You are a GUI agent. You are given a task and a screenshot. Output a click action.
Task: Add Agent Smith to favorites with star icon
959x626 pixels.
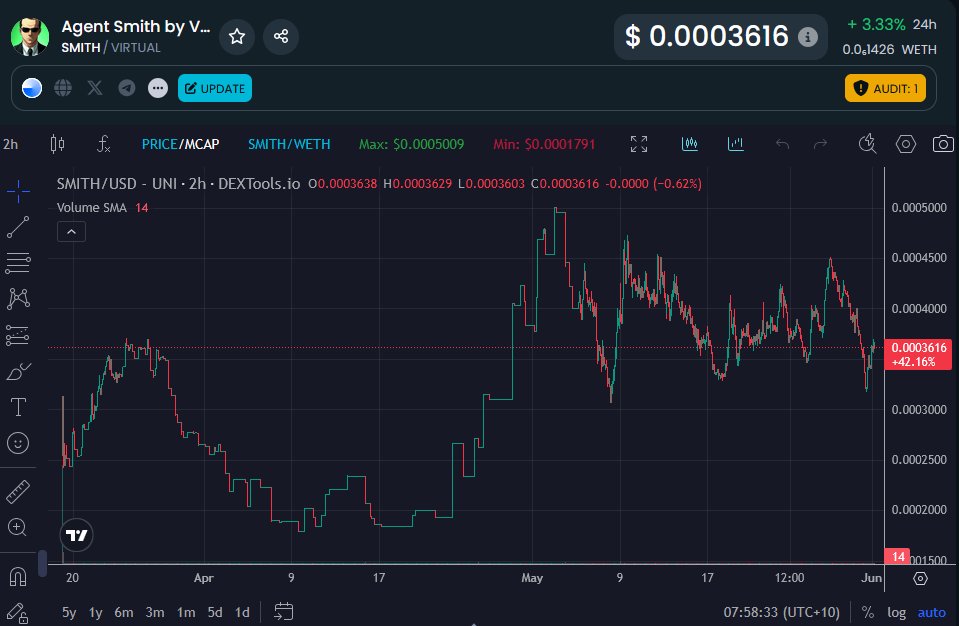237,37
